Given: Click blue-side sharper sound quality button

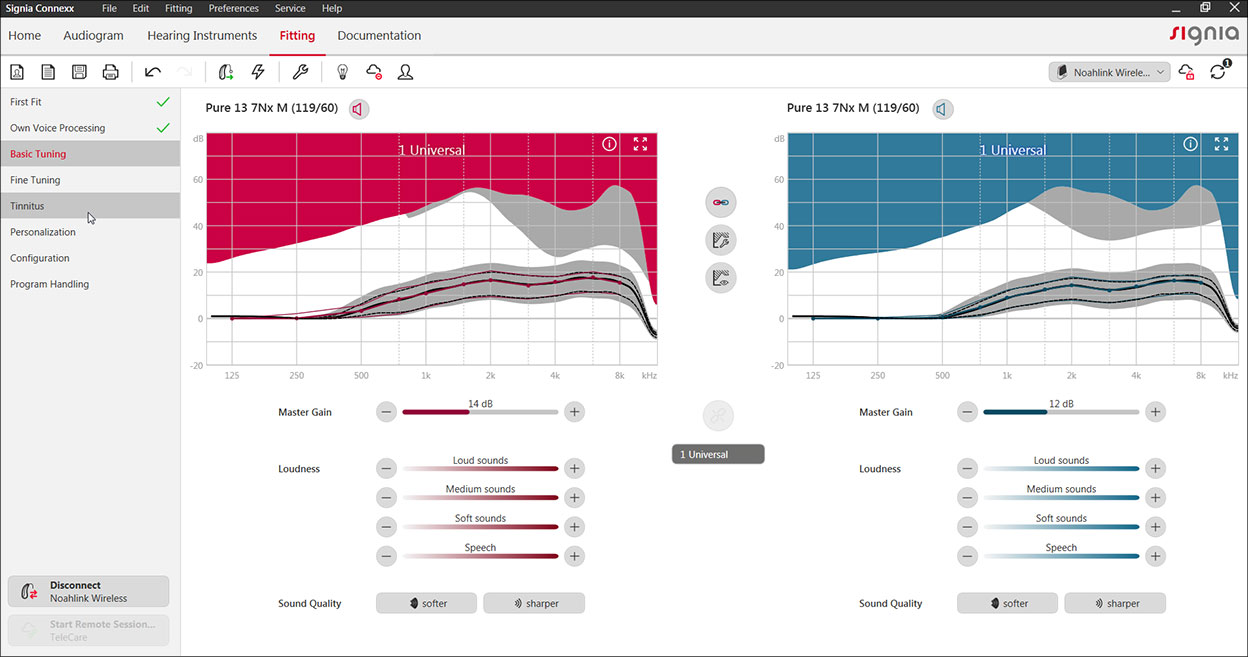Looking at the screenshot, I should tap(1115, 603).
